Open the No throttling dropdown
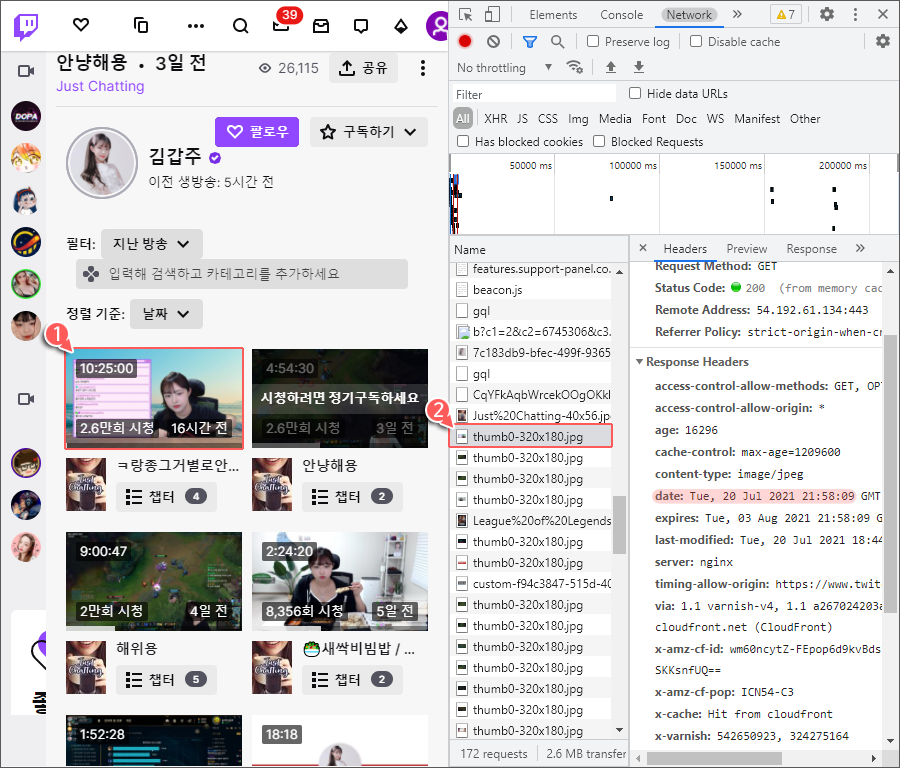Screen dimensions: 900x768 tap(493, 67)
